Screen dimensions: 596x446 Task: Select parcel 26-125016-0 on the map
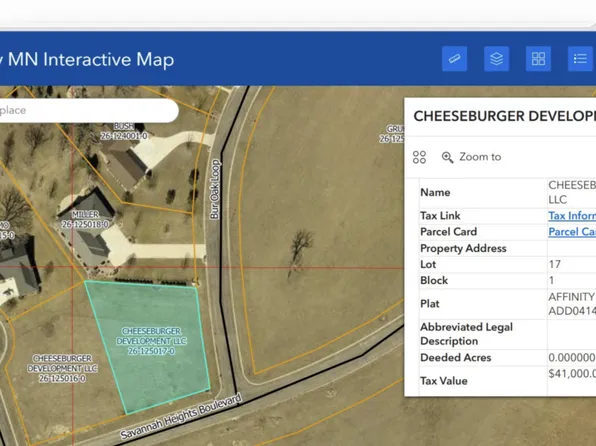[62, 368]
